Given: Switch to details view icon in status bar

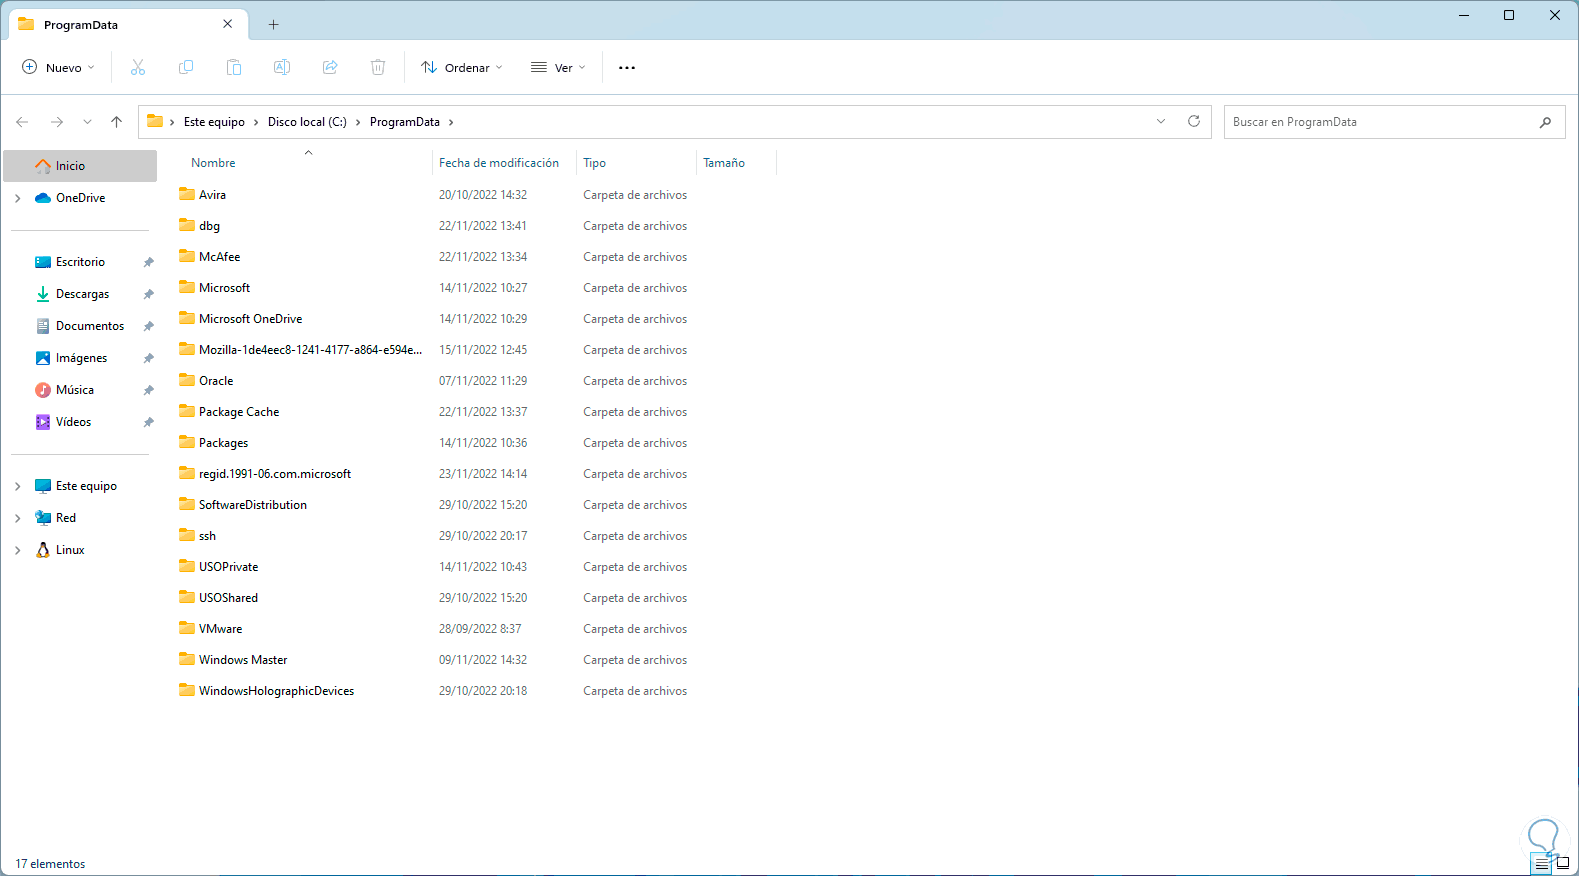Looking at the screenshot, I should [1541, 864].
